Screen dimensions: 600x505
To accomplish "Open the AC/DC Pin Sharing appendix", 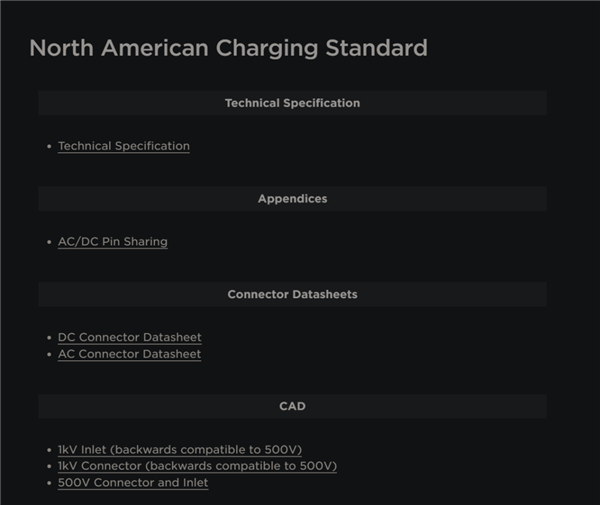I will tap(112, 242).
